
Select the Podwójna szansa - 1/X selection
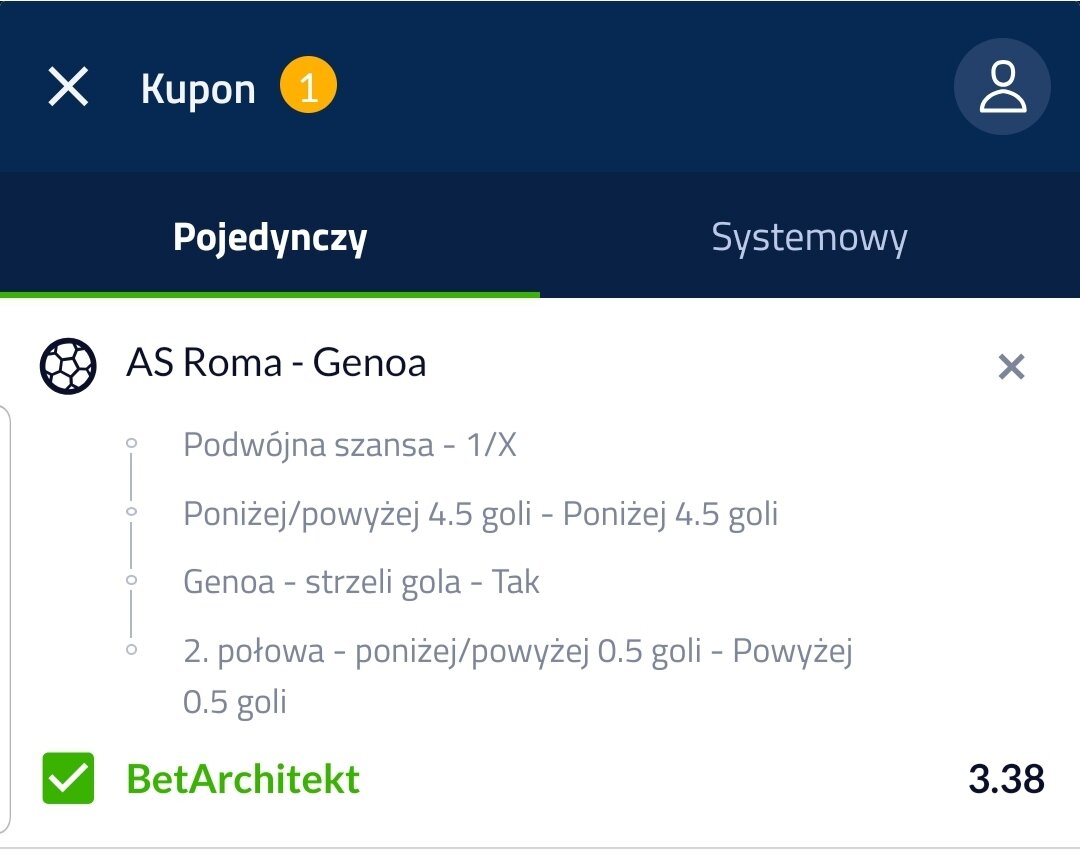click(x=350, y=445)
